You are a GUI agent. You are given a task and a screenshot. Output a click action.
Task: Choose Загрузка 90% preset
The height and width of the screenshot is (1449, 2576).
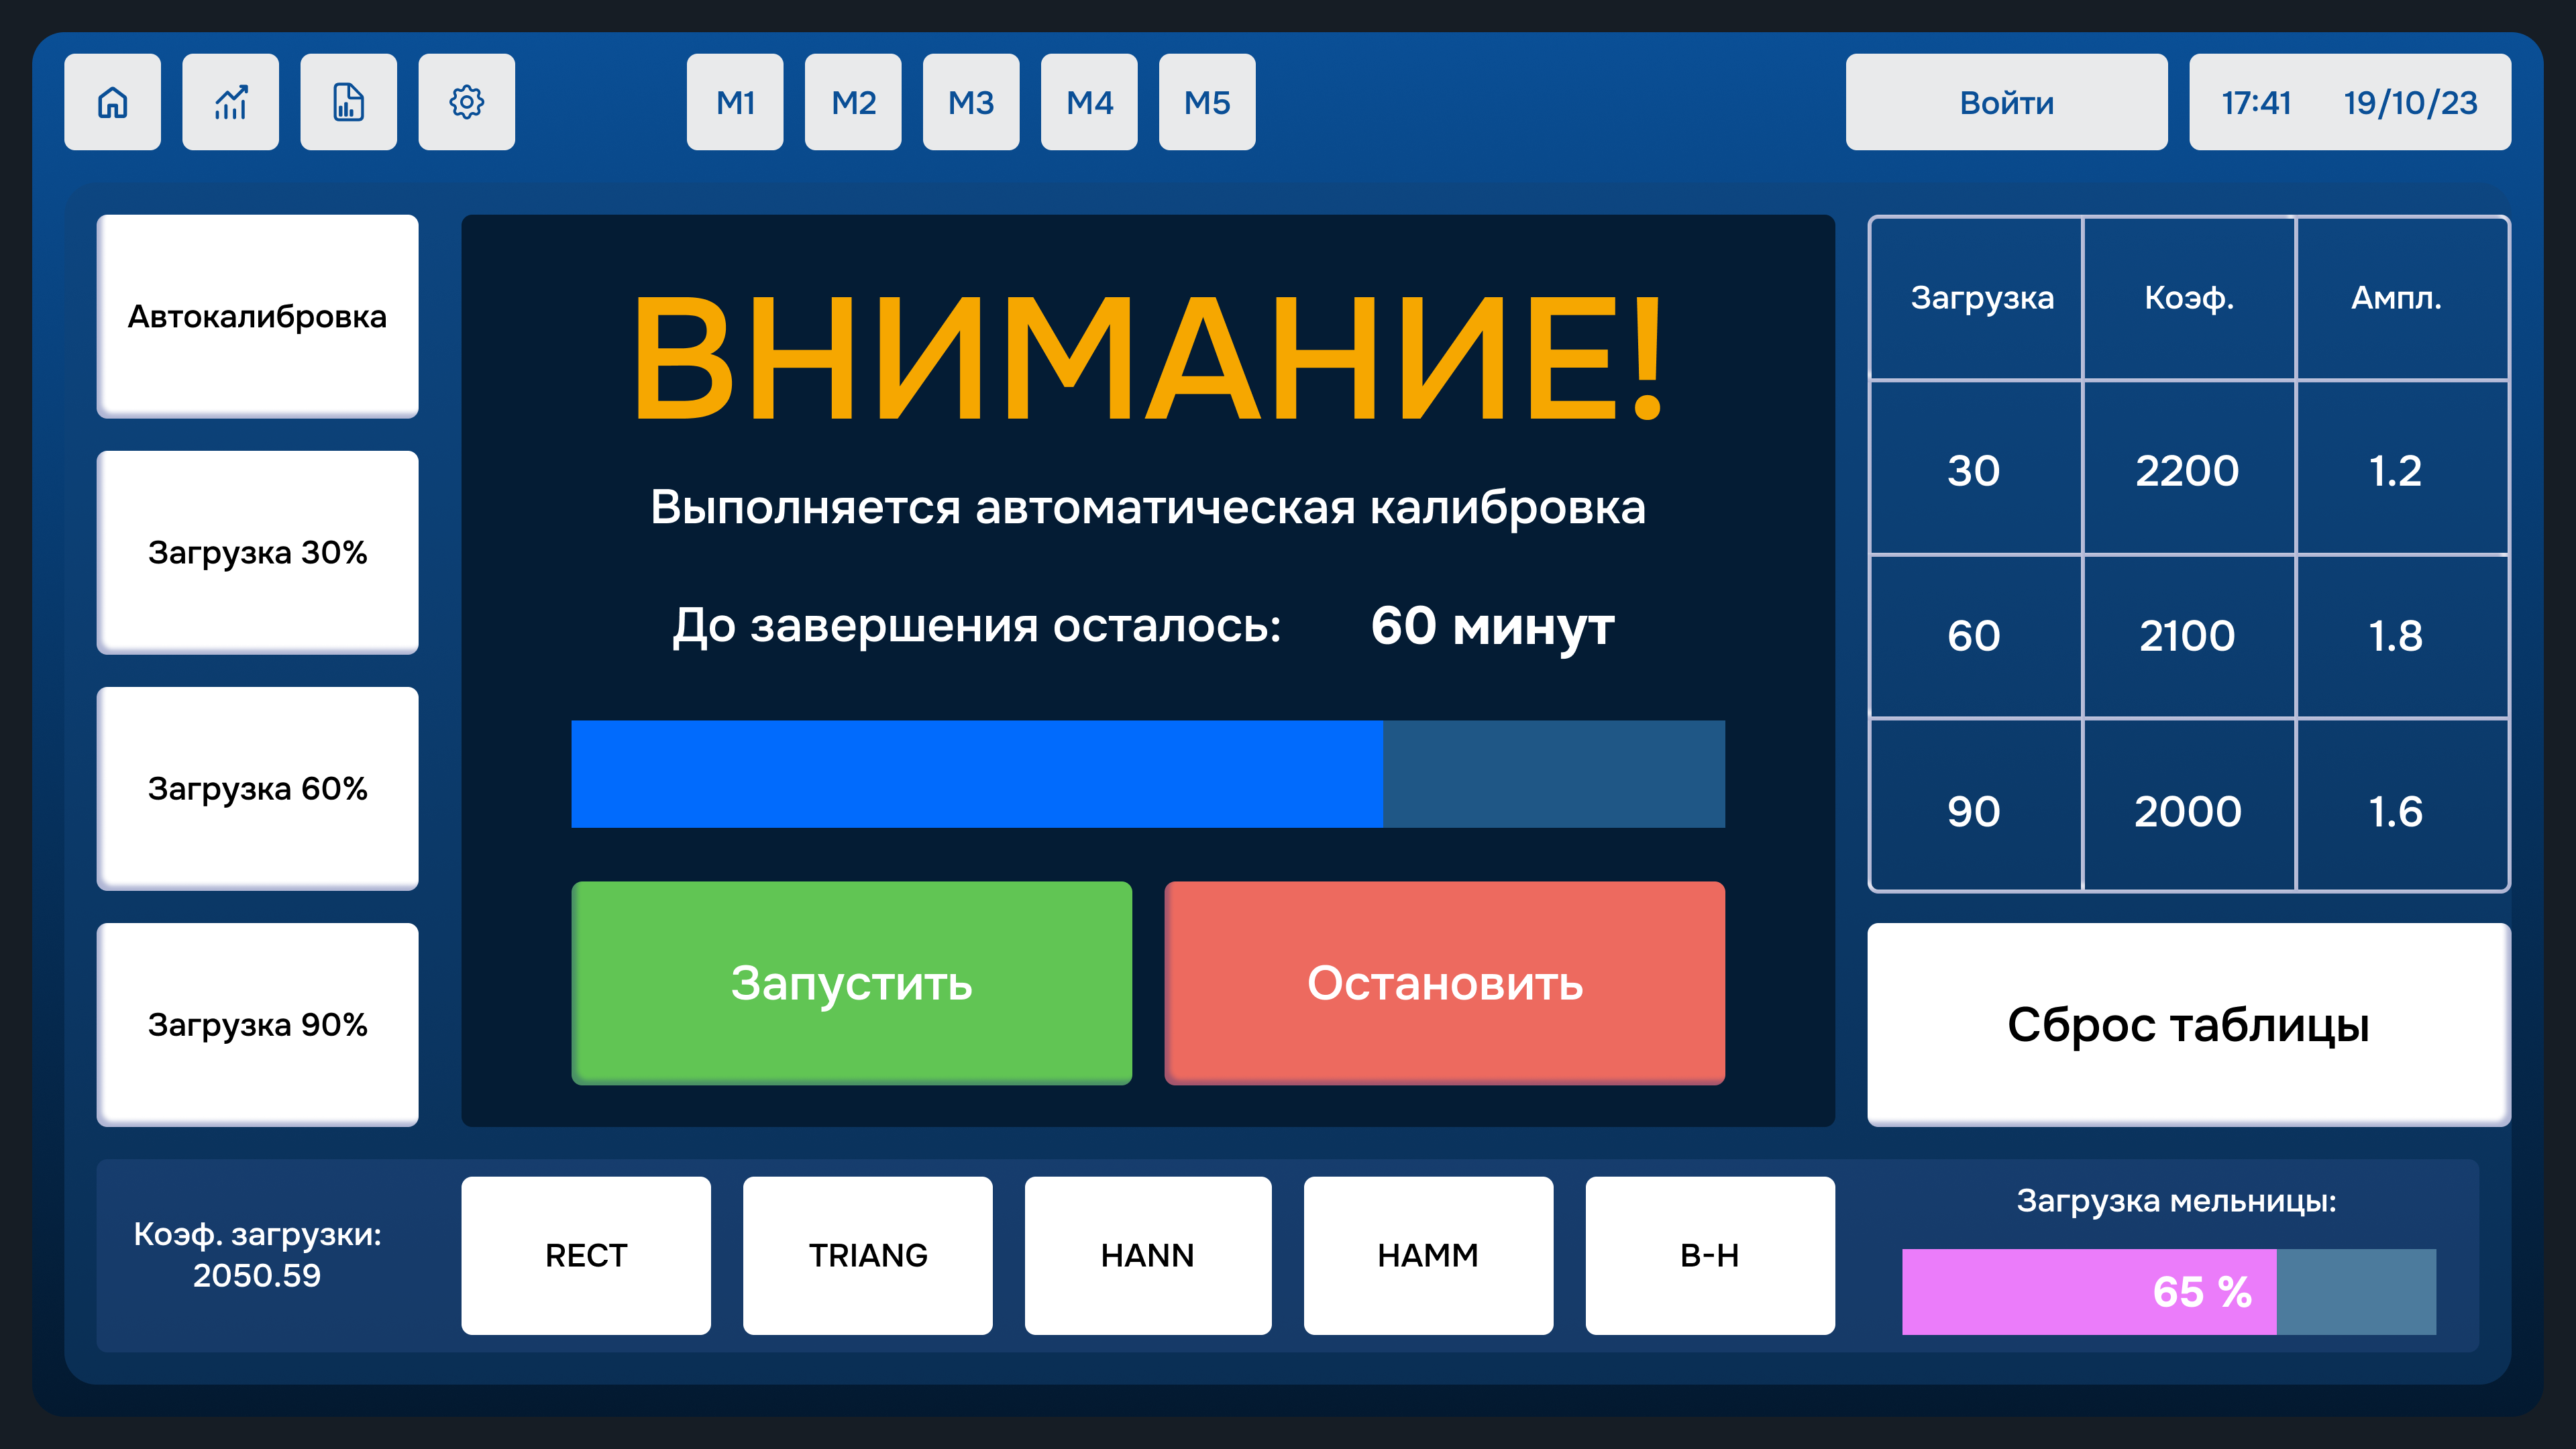point(257,1024)
